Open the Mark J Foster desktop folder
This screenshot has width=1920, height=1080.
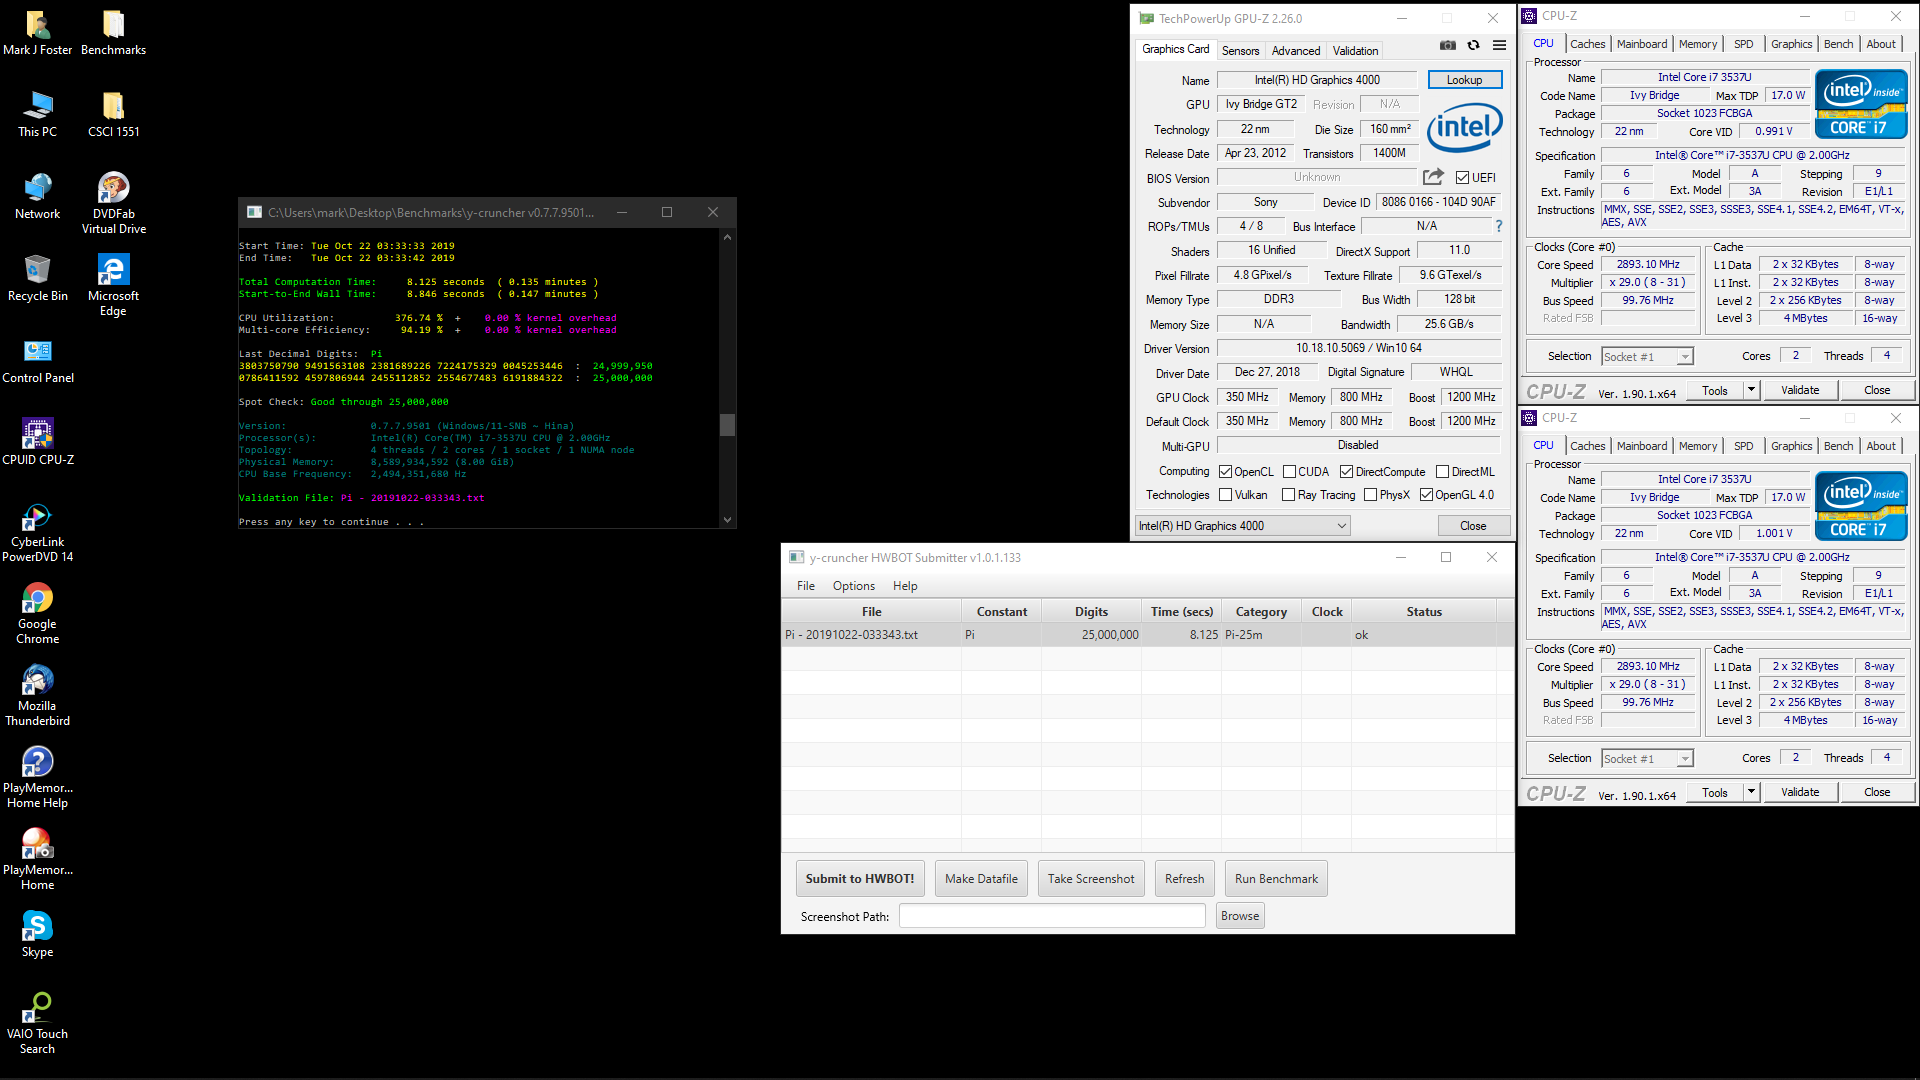point(37,32)
